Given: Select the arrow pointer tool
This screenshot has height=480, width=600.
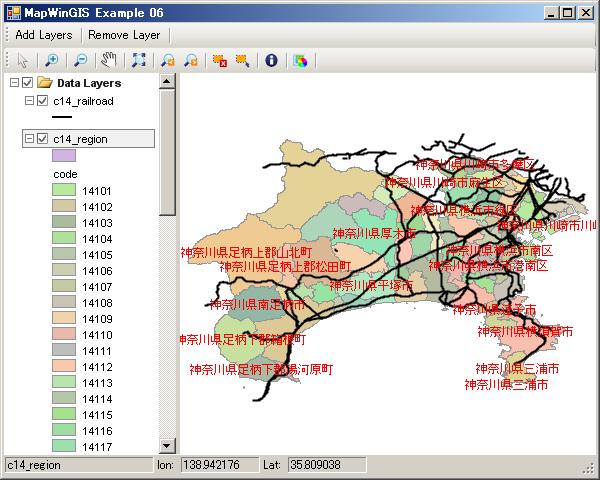Looking at the screenshot, I should (23, 60).
